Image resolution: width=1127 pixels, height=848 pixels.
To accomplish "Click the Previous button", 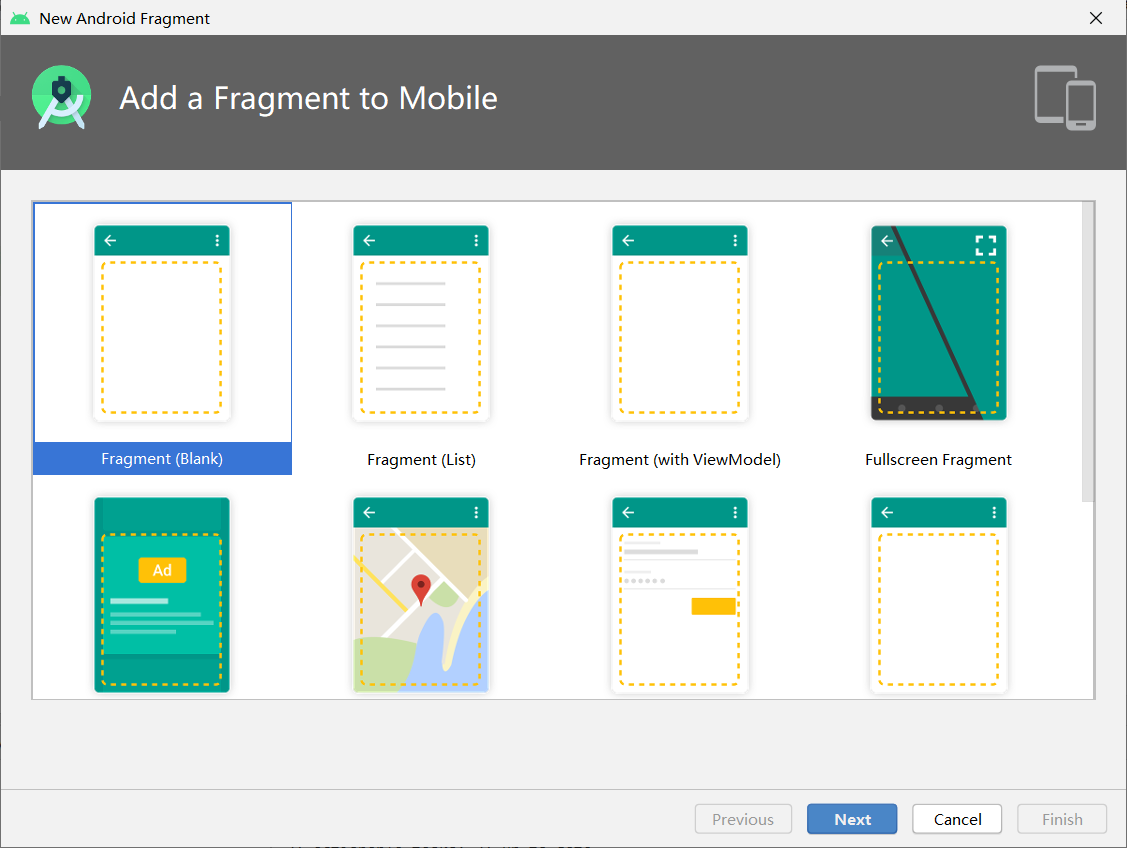I will [743, 818].
